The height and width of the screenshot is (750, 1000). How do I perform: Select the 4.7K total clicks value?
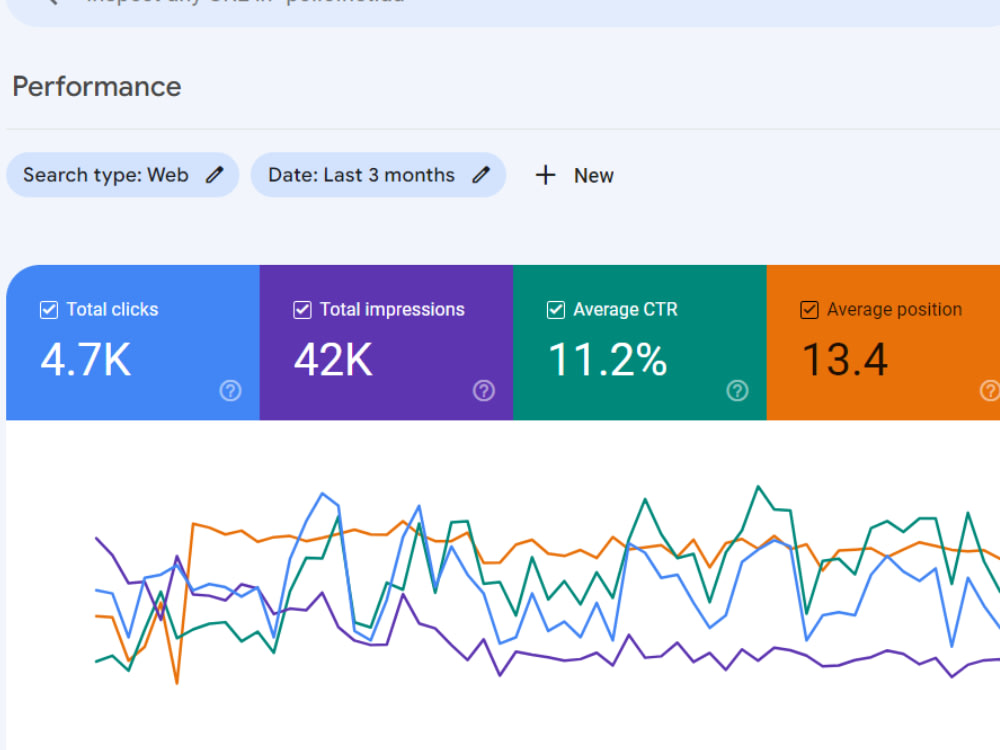(86, 360)
